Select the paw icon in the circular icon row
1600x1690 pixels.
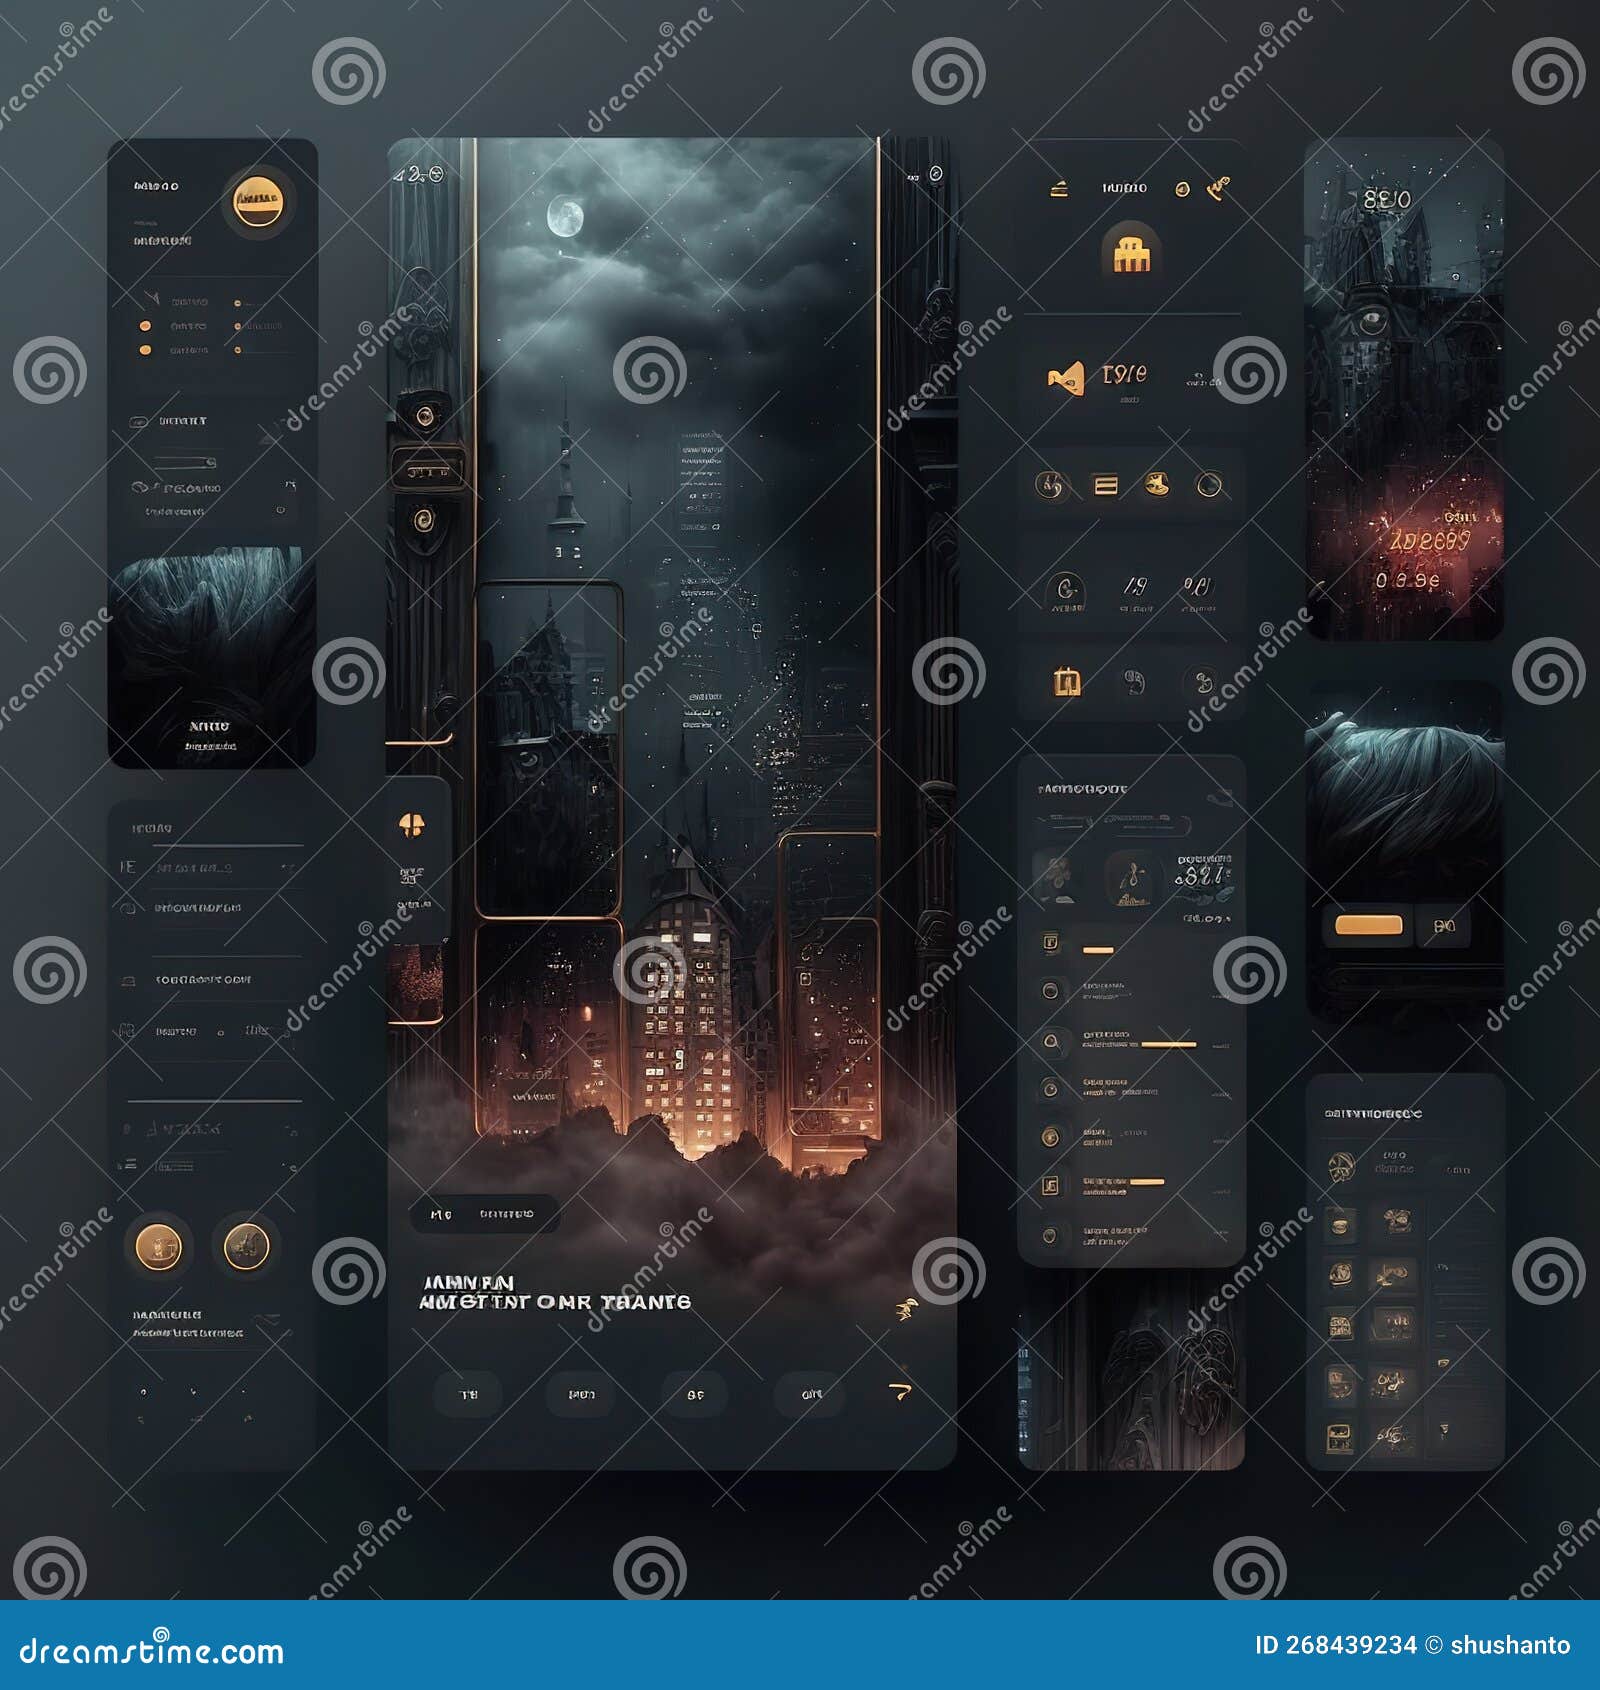click(x=1155, y=485)
